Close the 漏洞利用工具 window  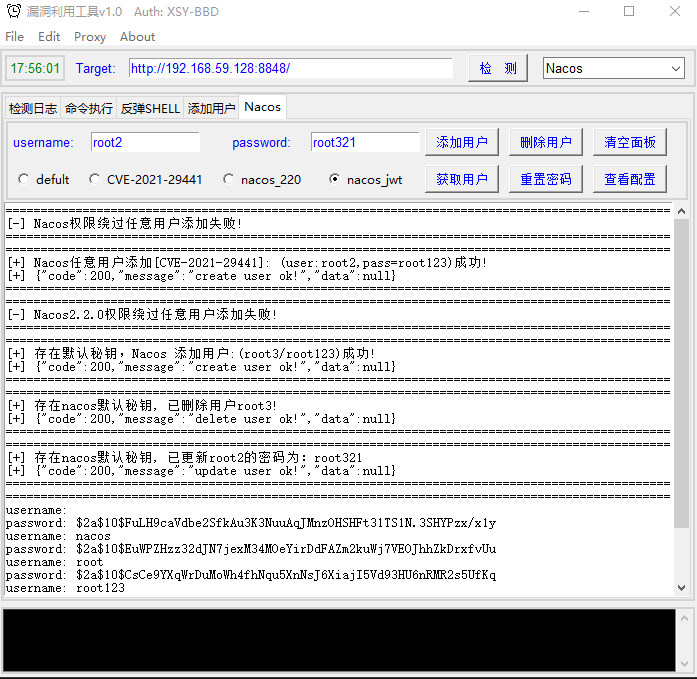tap(675, 11)
